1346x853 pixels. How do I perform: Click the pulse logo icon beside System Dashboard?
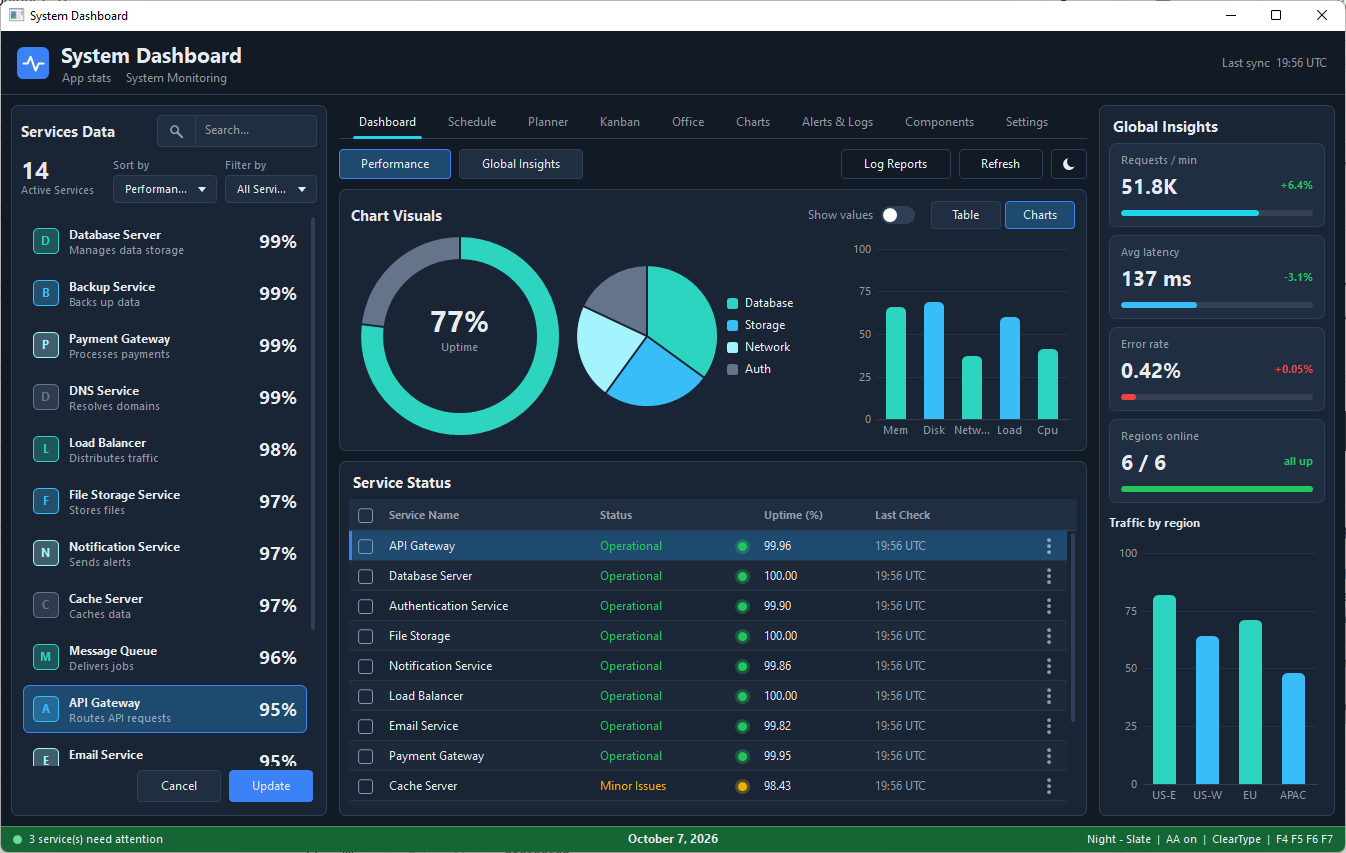(33, 64)
